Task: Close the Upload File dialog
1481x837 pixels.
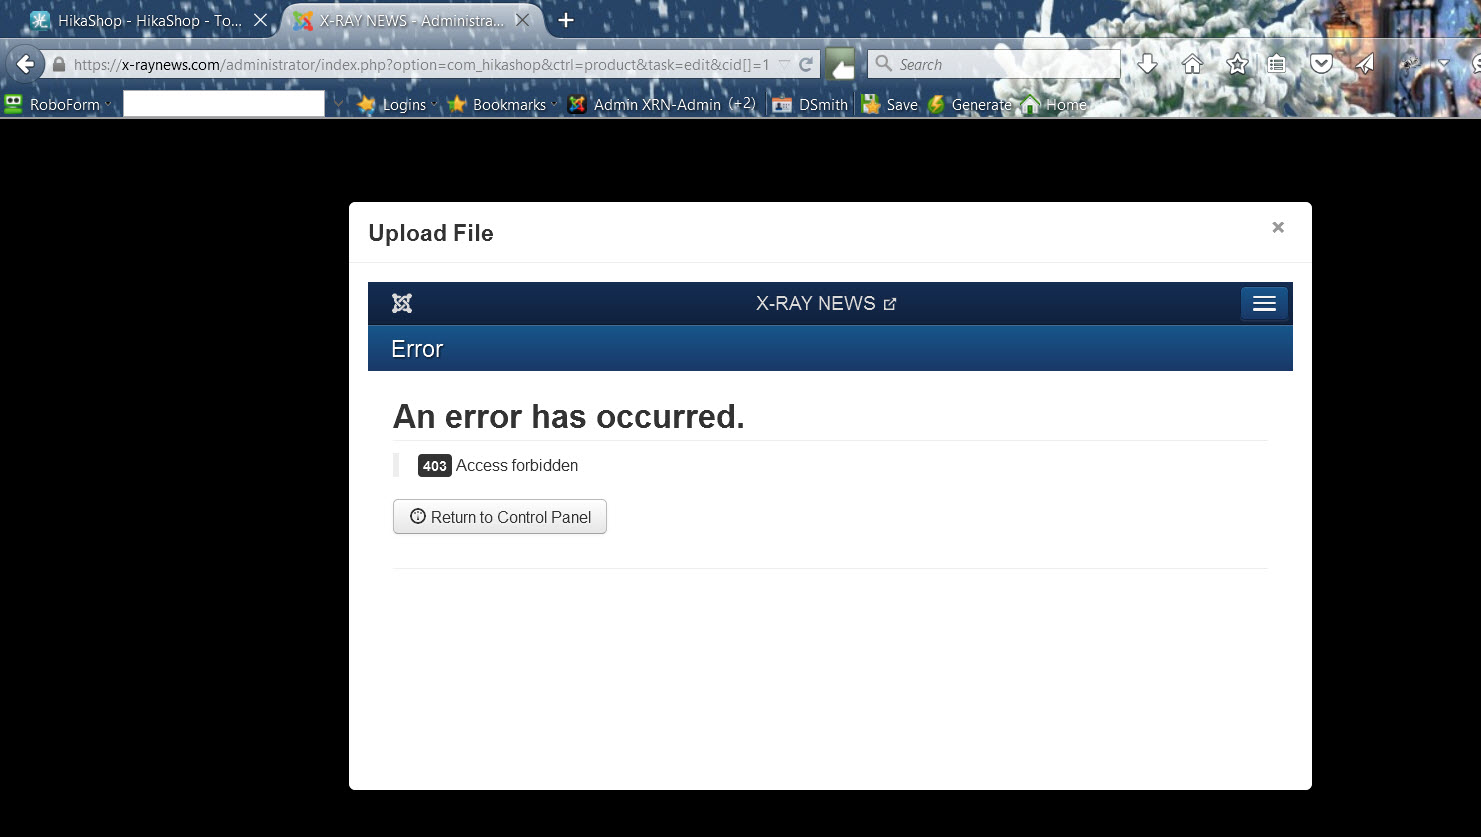Action: [x=1277, y=228]
